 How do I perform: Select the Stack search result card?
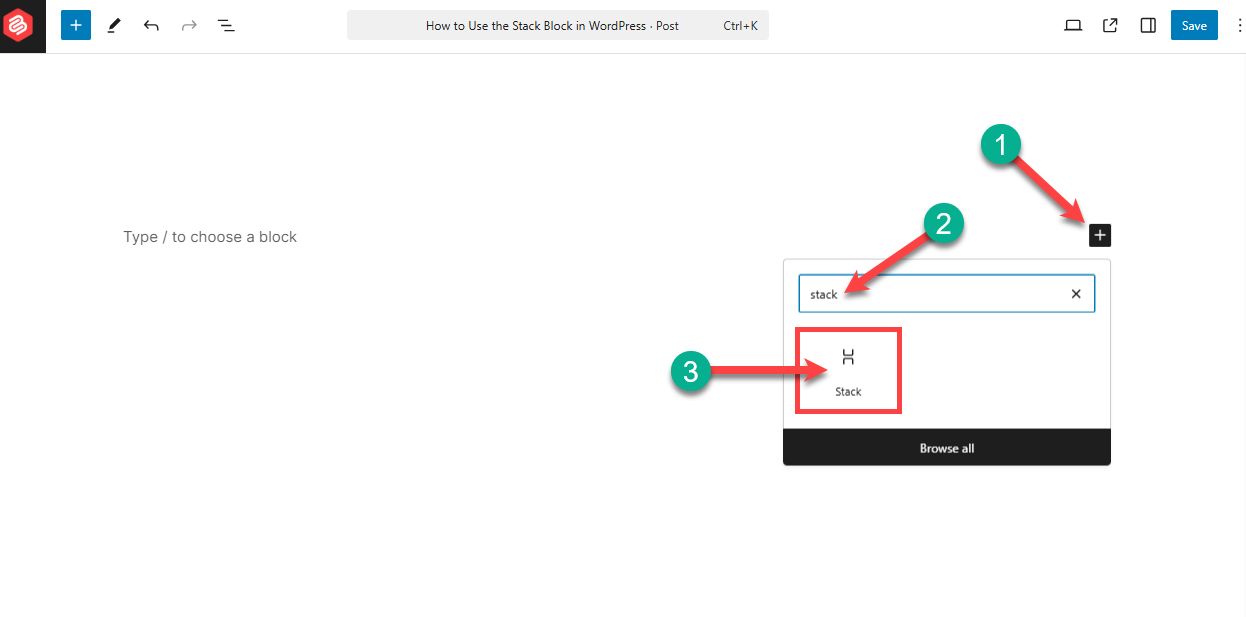tap(847, 370)
